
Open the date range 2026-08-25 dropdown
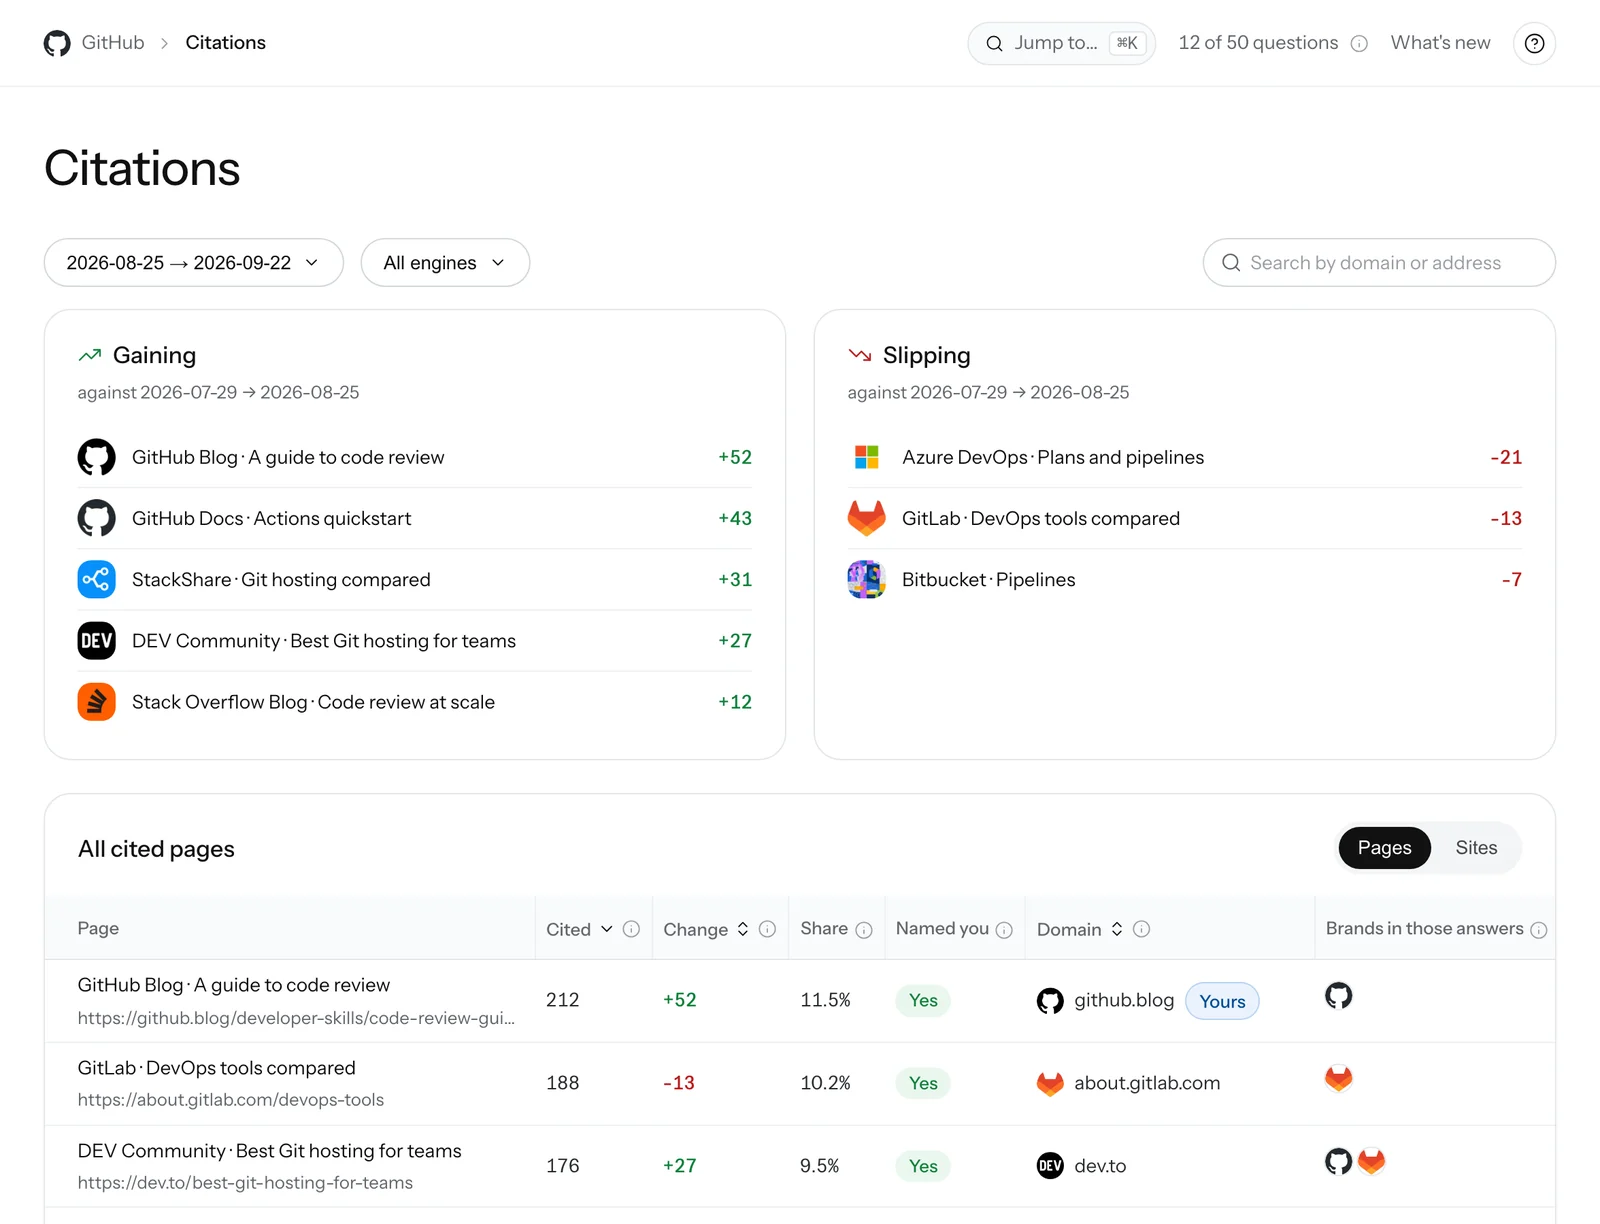(194, 262)
